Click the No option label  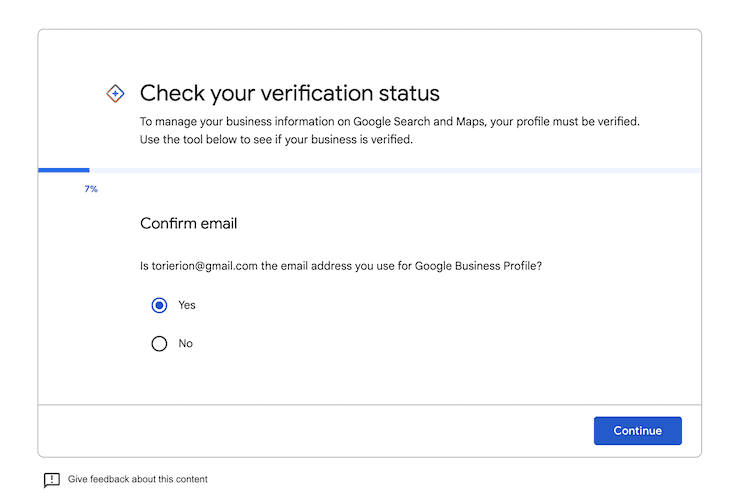click(x=186, y=343)
